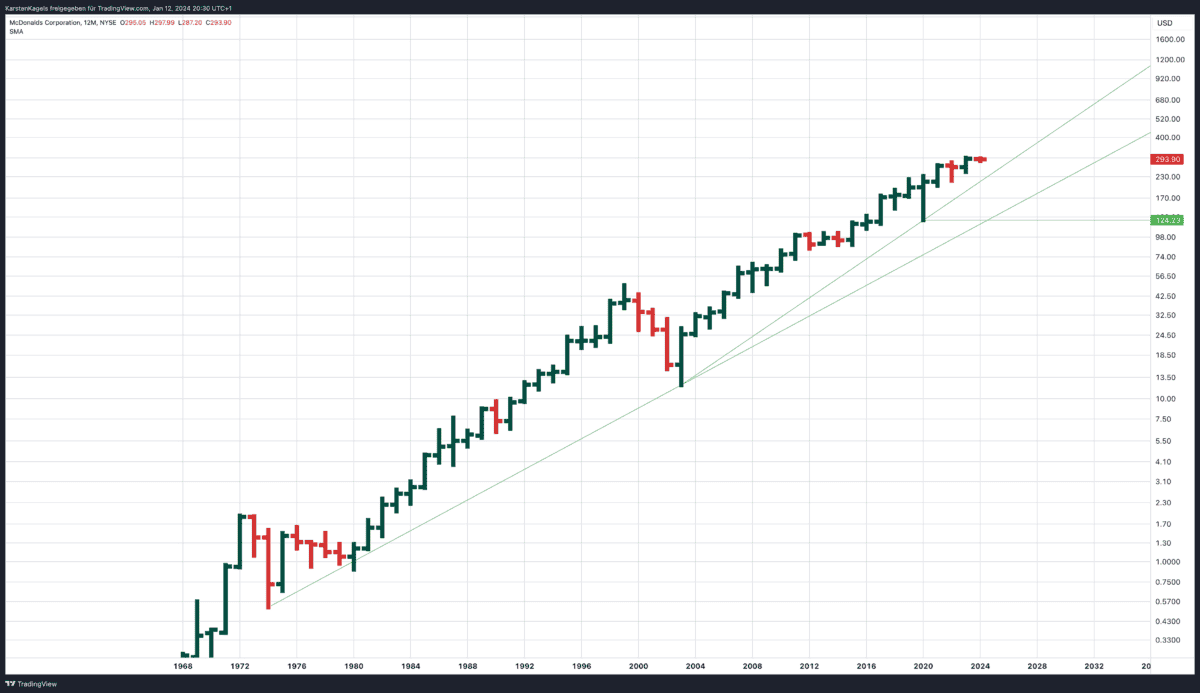Click the high price value H297.99
This screenshot has width=1200, height=693.
161,22
